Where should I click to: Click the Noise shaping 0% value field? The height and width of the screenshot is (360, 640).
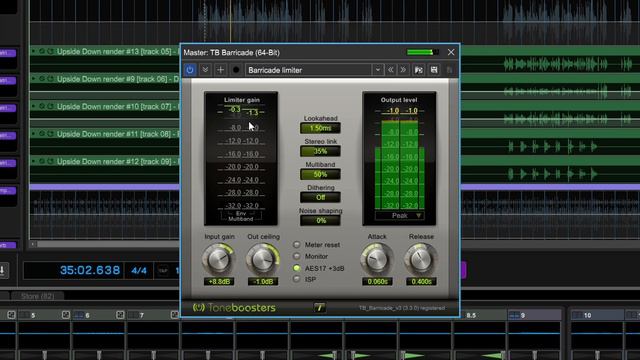(x=320, y=221)
